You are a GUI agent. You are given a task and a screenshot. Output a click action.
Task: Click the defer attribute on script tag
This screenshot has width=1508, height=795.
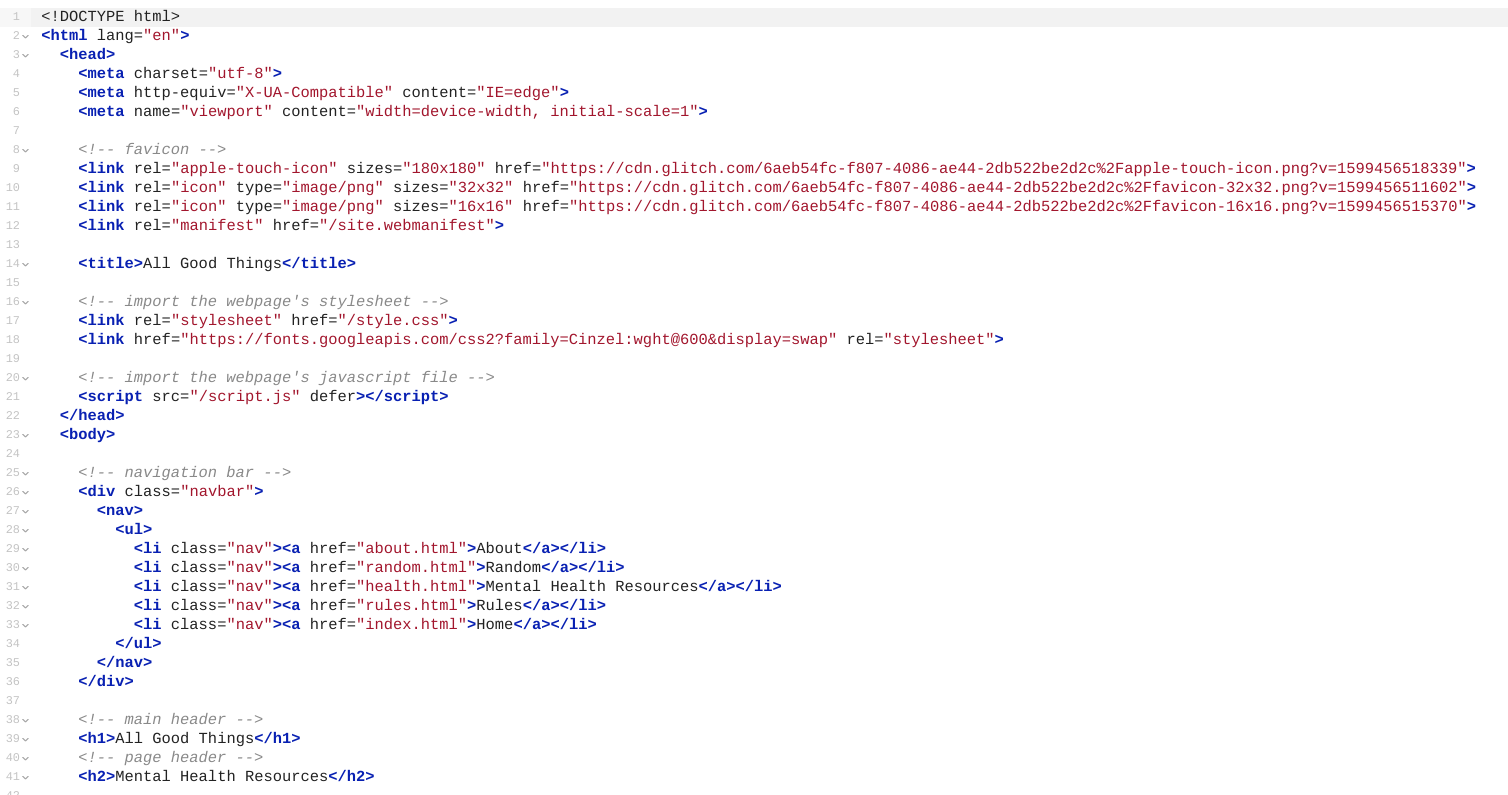(333, 397)
